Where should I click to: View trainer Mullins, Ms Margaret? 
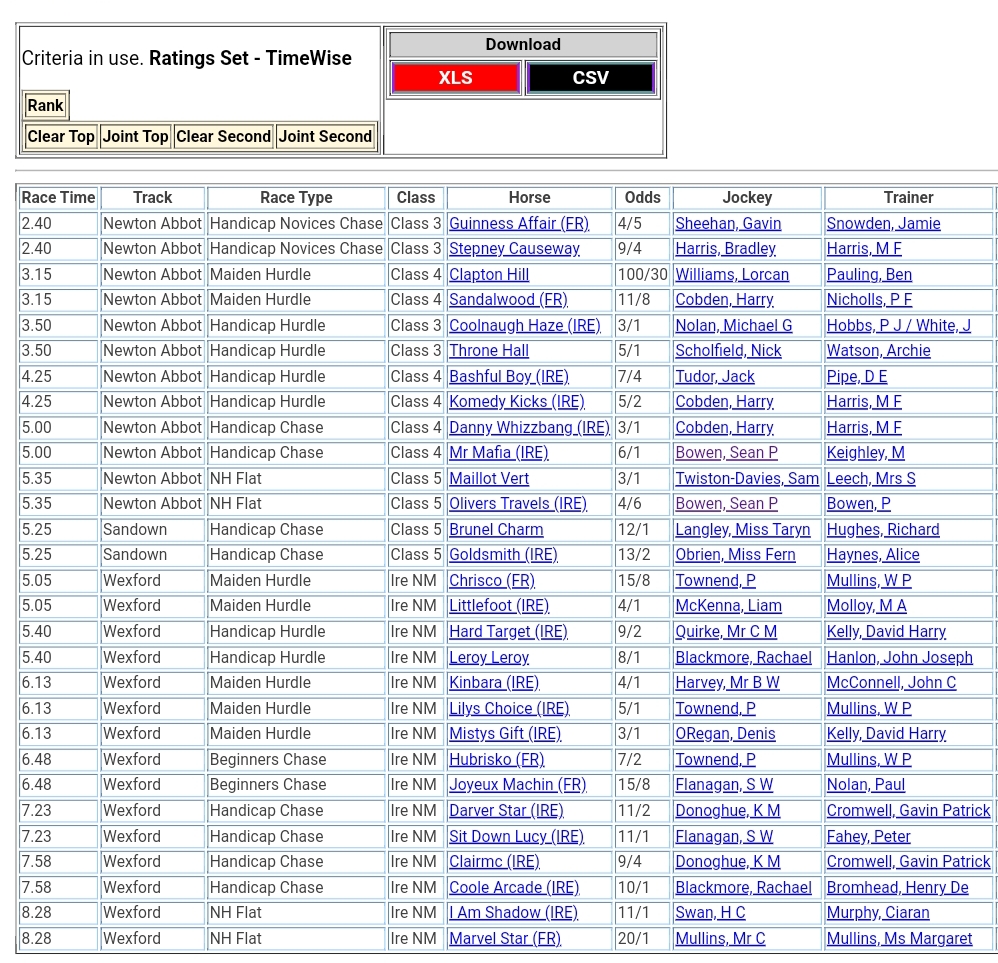[x=899, y=938]
